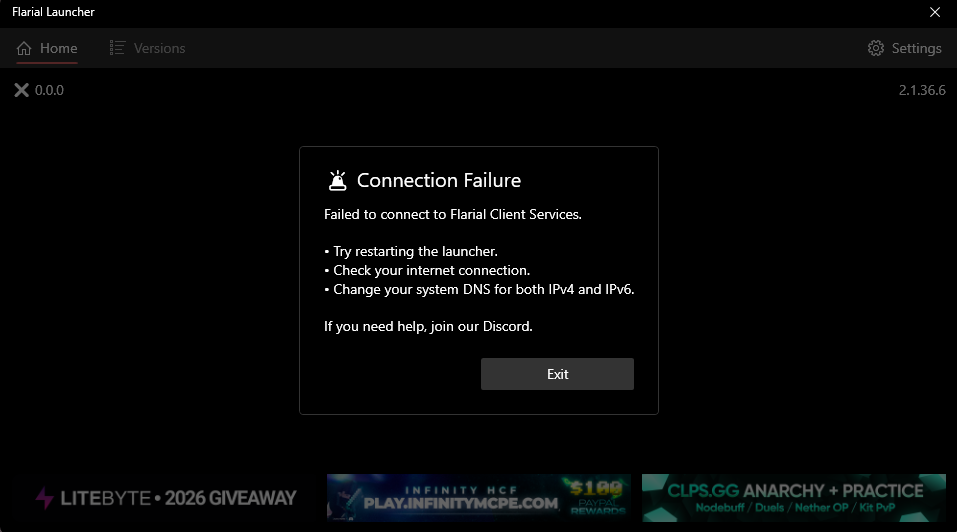Click the Home house icon

point(24,48)
